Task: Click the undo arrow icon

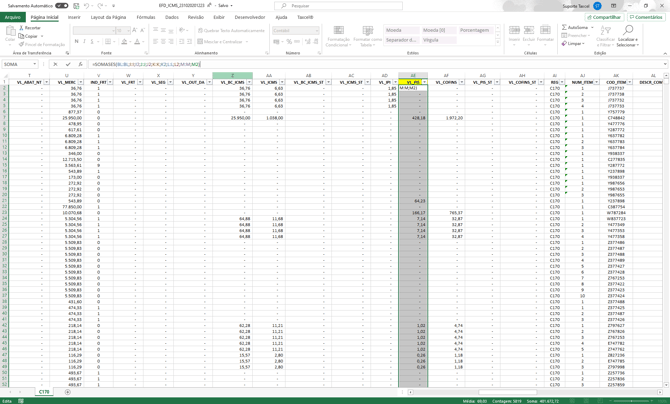Action: coord(86,6)
